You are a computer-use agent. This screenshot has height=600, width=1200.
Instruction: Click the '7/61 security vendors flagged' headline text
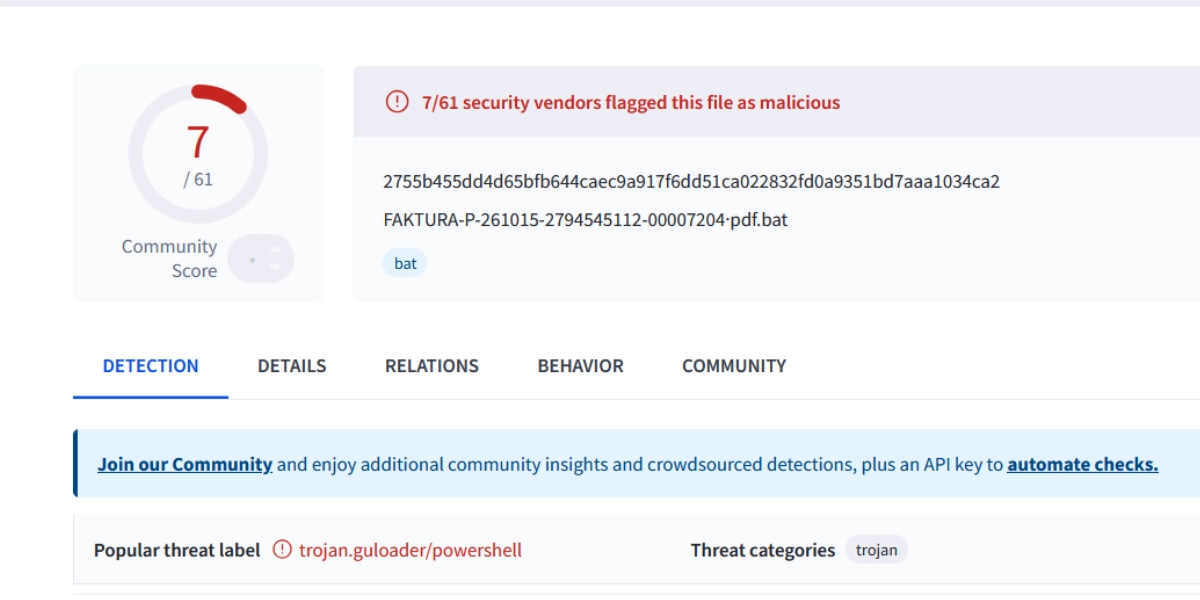(x=631, y=102)
